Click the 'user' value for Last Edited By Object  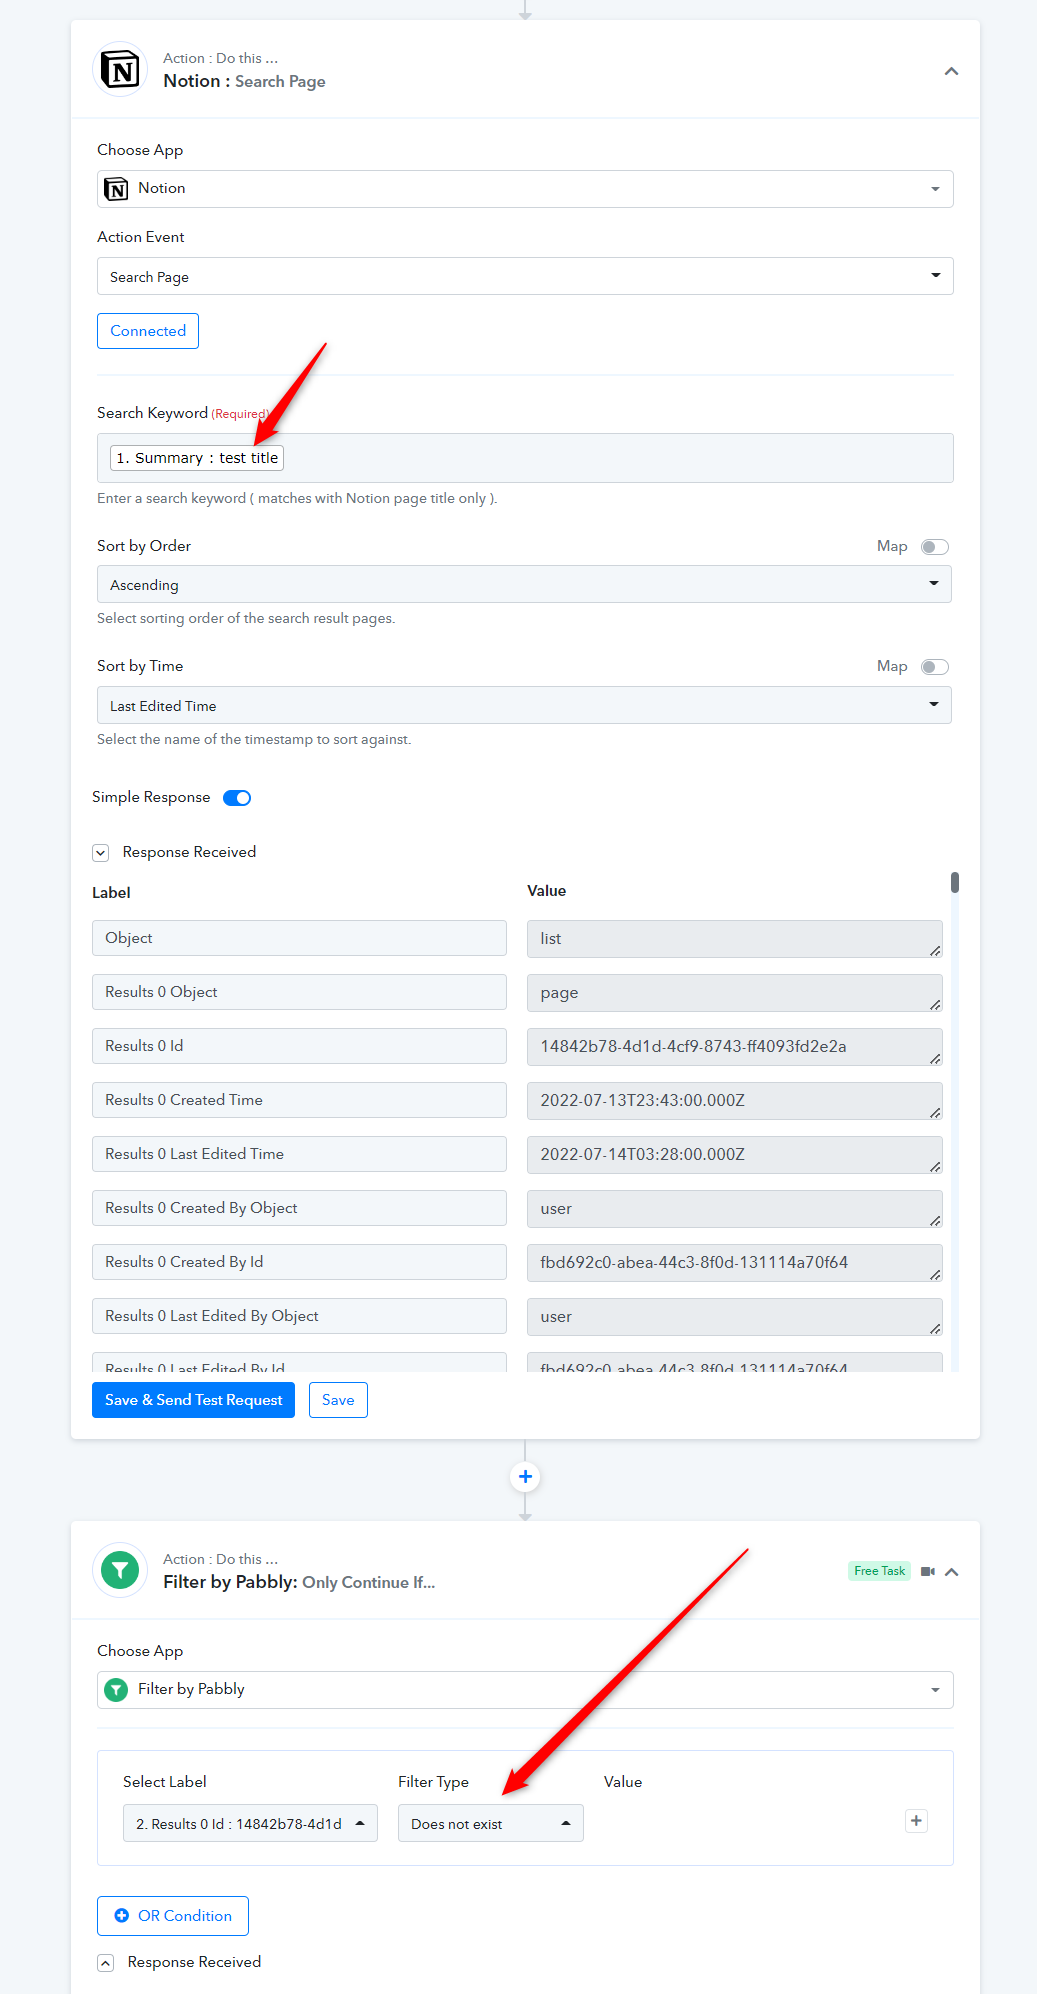[x=735, y=1317]
